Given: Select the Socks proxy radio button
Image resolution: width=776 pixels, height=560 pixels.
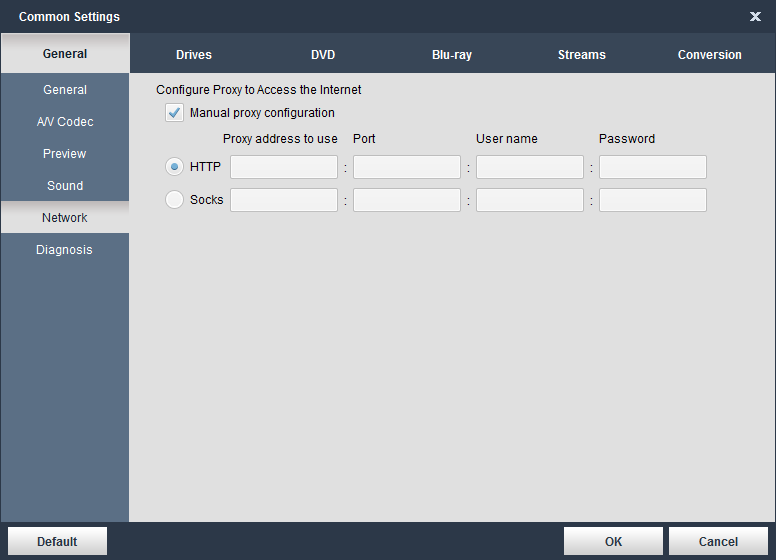Looking at the screenshot, I should pyautogui.click(x=175, y=200).
